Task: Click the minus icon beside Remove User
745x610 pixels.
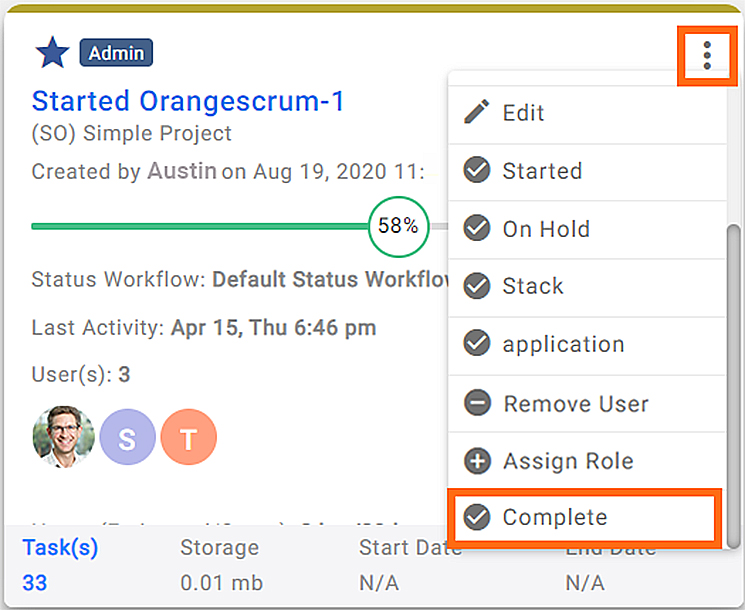Action: [477, 403]
